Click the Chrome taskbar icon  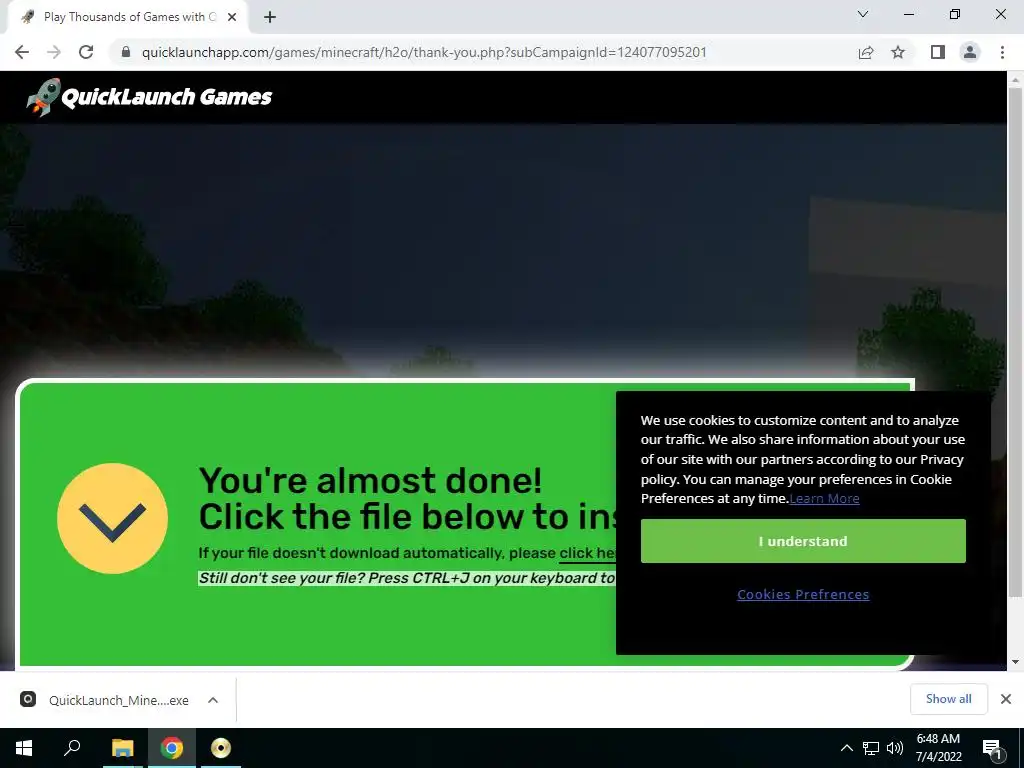click(172, 748)
